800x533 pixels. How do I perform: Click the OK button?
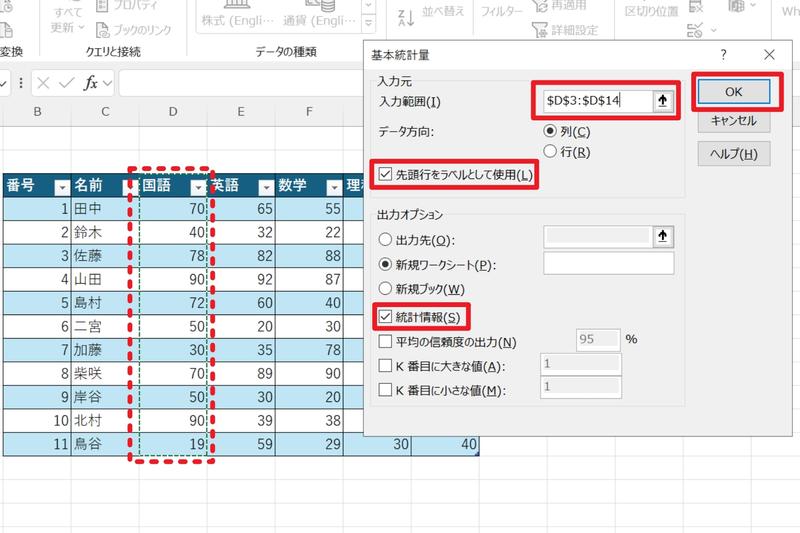pos(733,92)
